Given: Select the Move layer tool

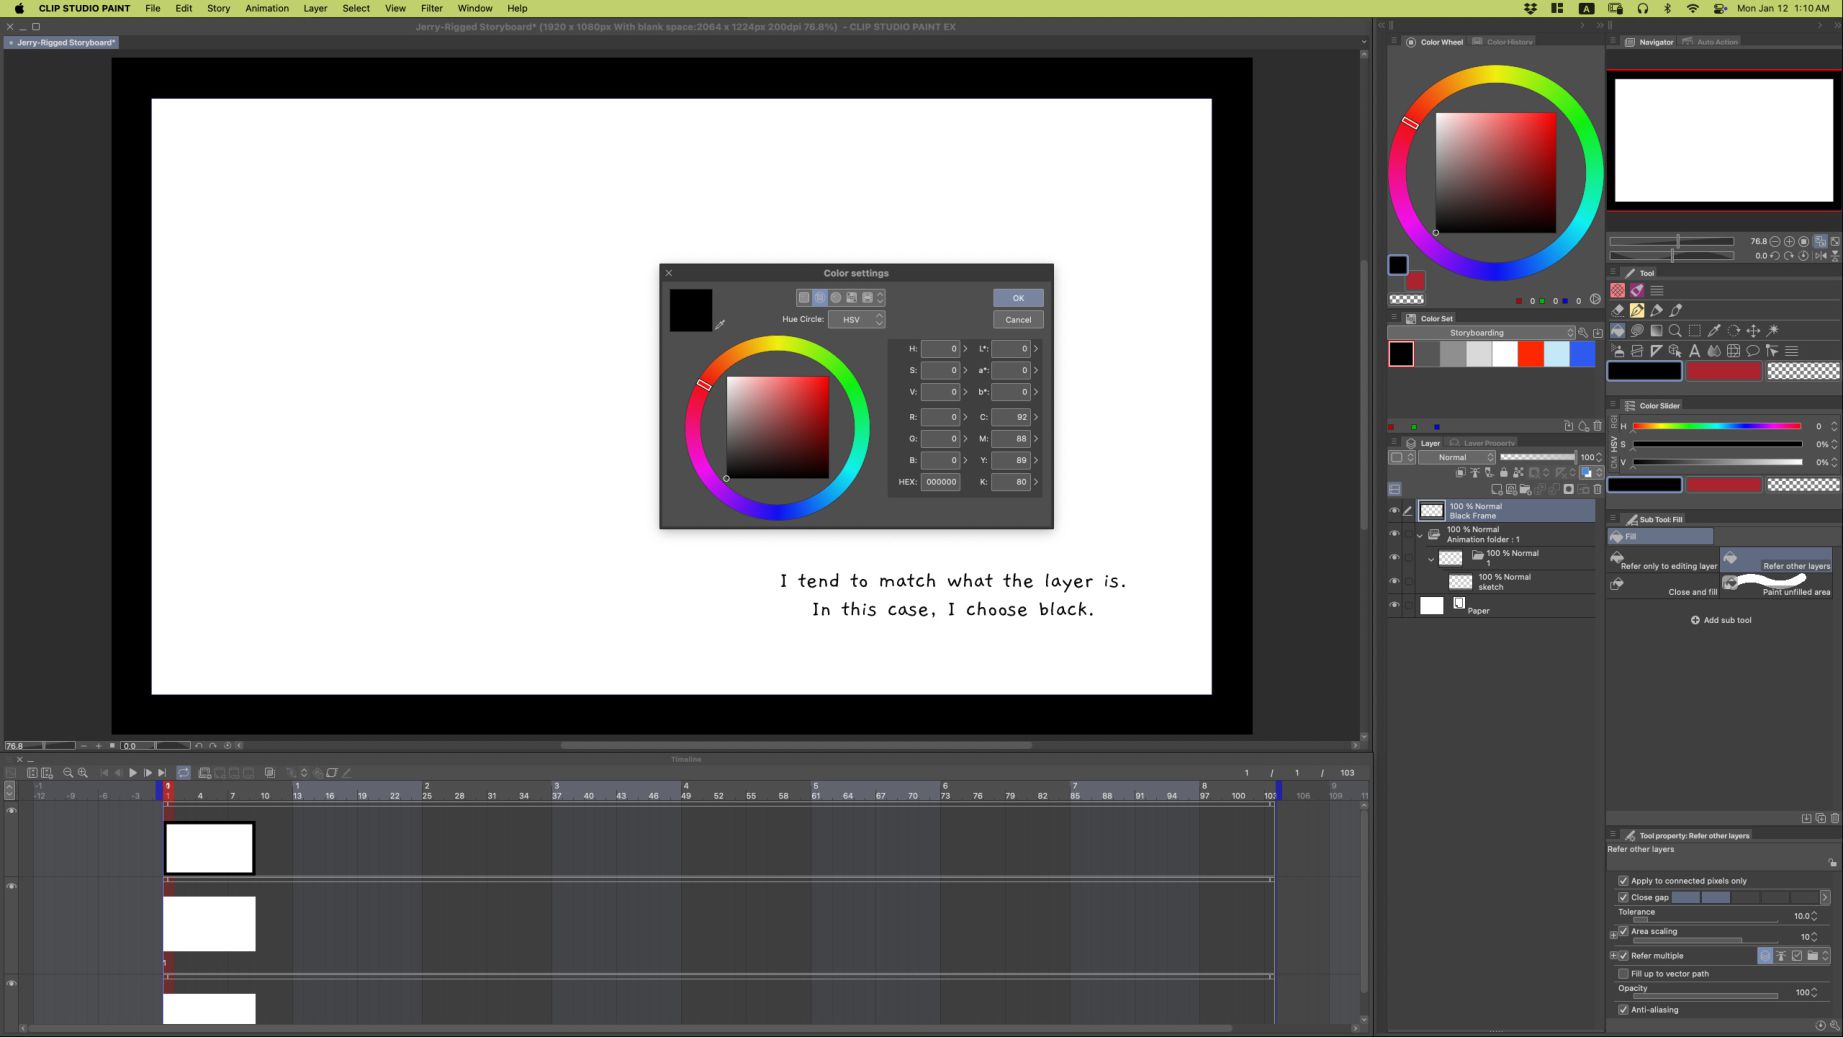Looking at the screenshot, I should coord(1753,331).
